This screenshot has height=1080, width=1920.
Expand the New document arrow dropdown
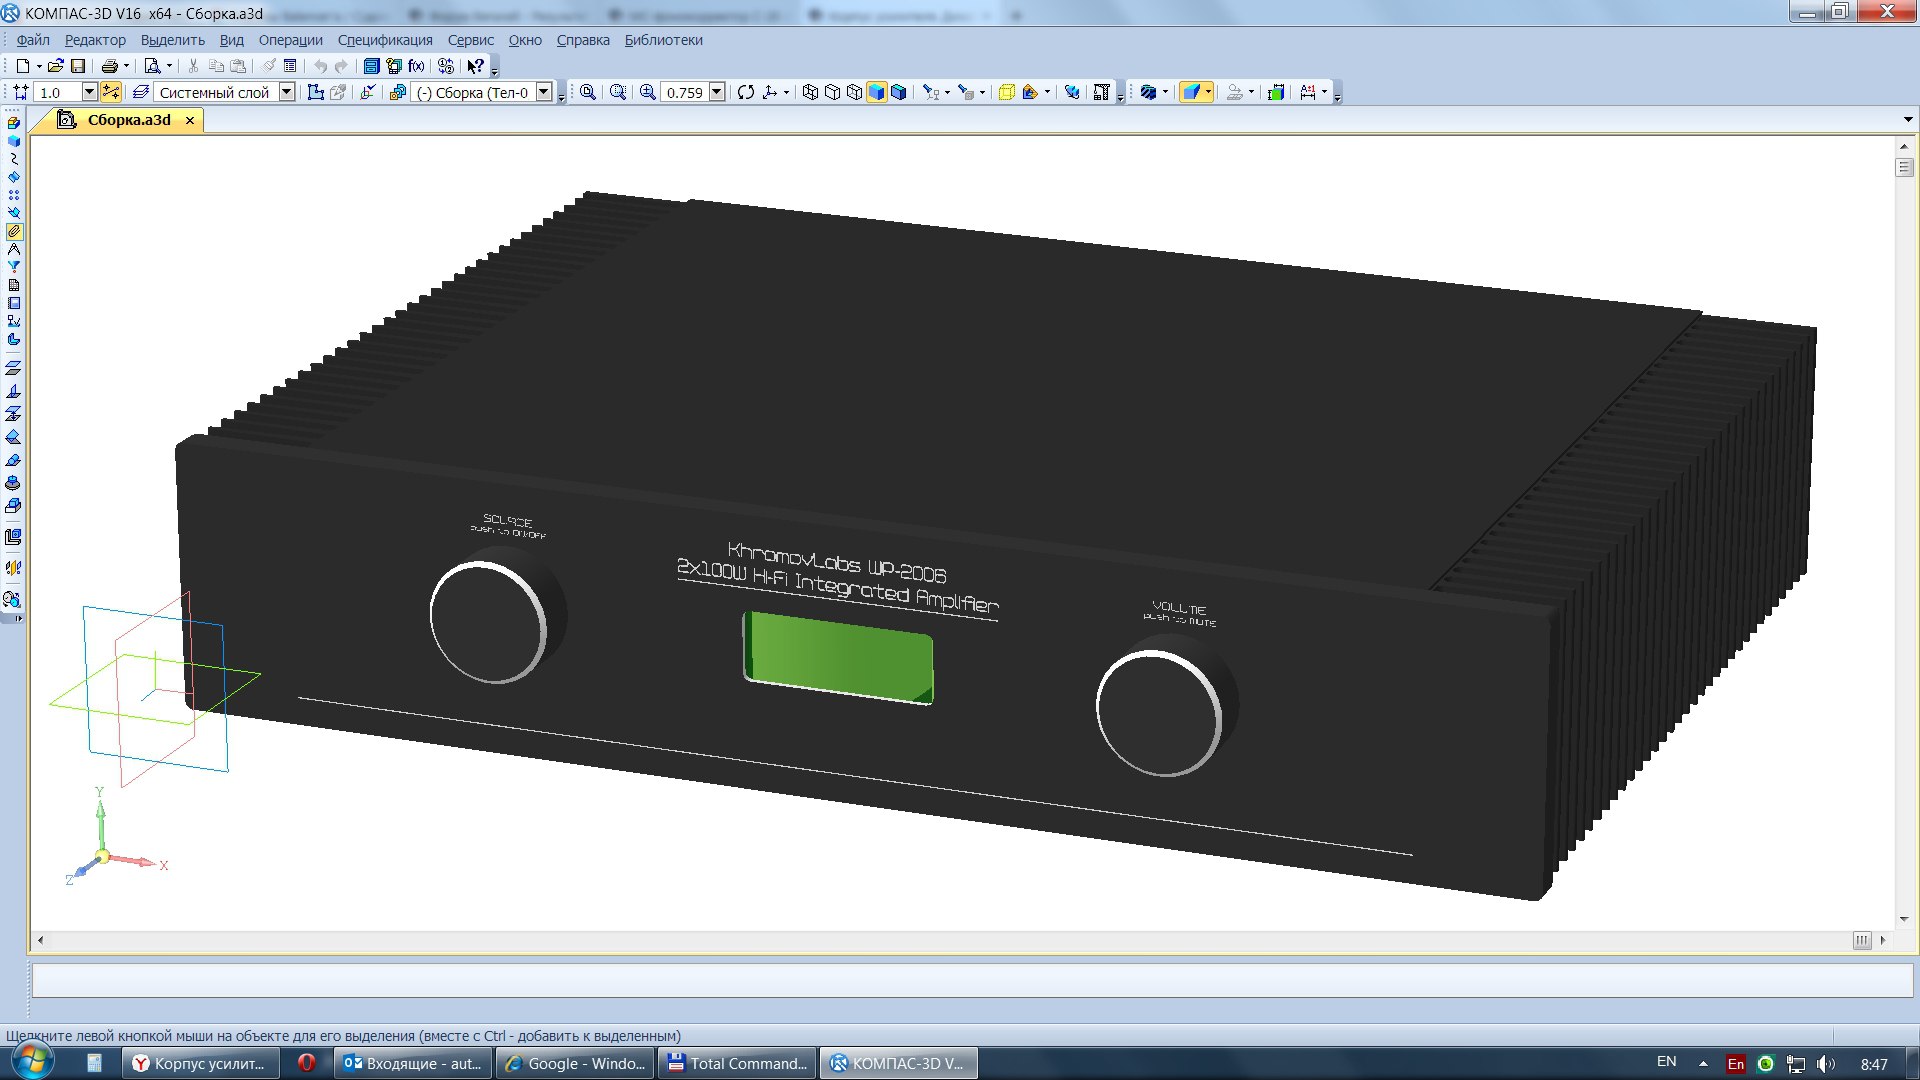(x=38, y=66)
